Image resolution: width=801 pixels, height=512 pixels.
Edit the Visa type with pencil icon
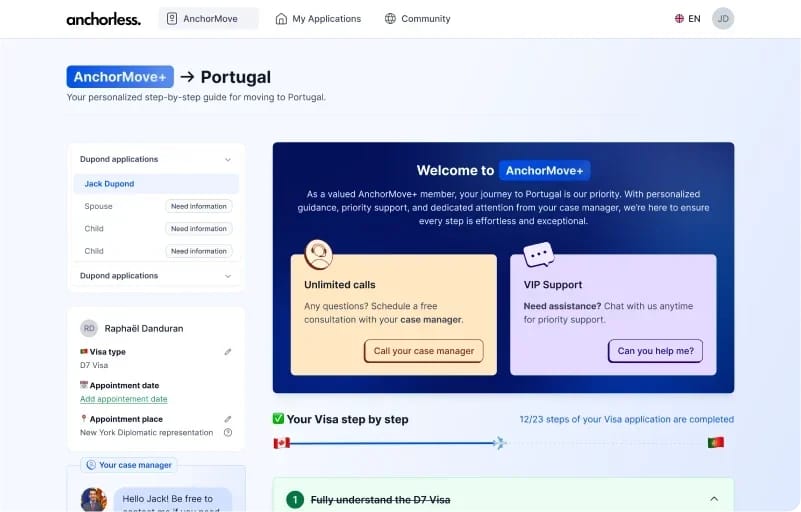tap(228, 352)
